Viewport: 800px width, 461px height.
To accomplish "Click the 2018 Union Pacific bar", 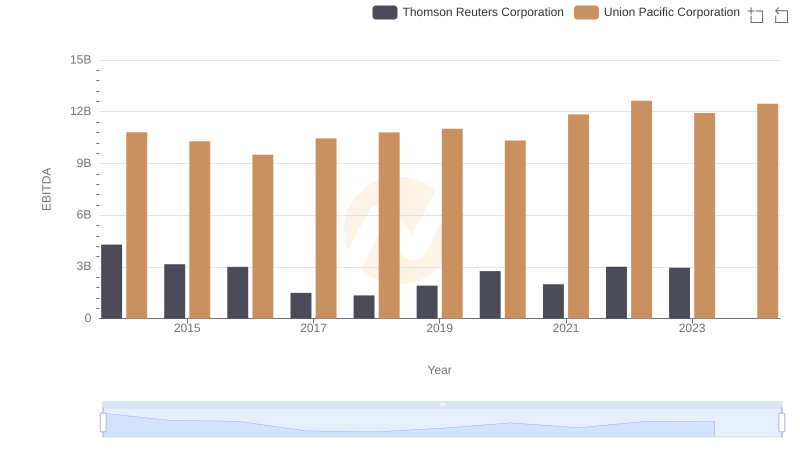I will tap(389, 225).
